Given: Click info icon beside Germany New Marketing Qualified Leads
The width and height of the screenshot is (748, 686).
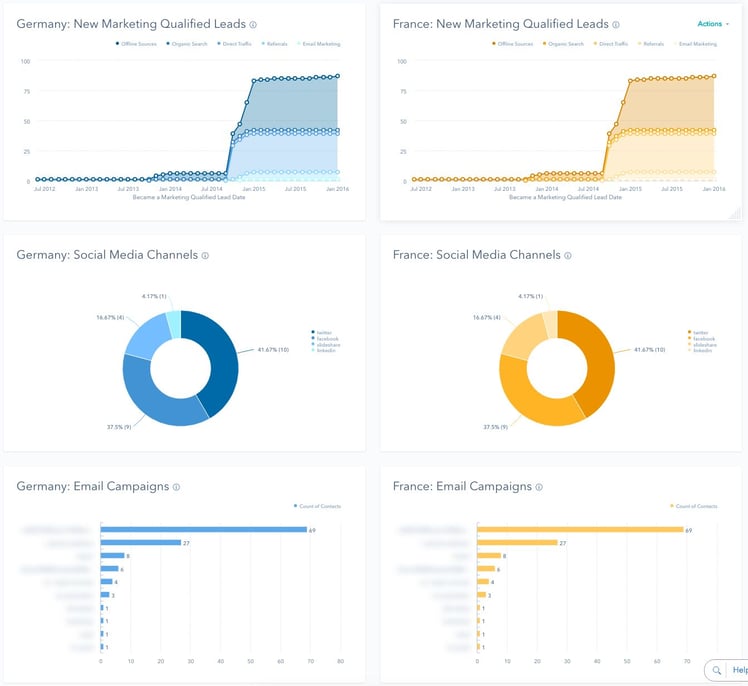Looking at the screenshot, I should tap(253, 25).
